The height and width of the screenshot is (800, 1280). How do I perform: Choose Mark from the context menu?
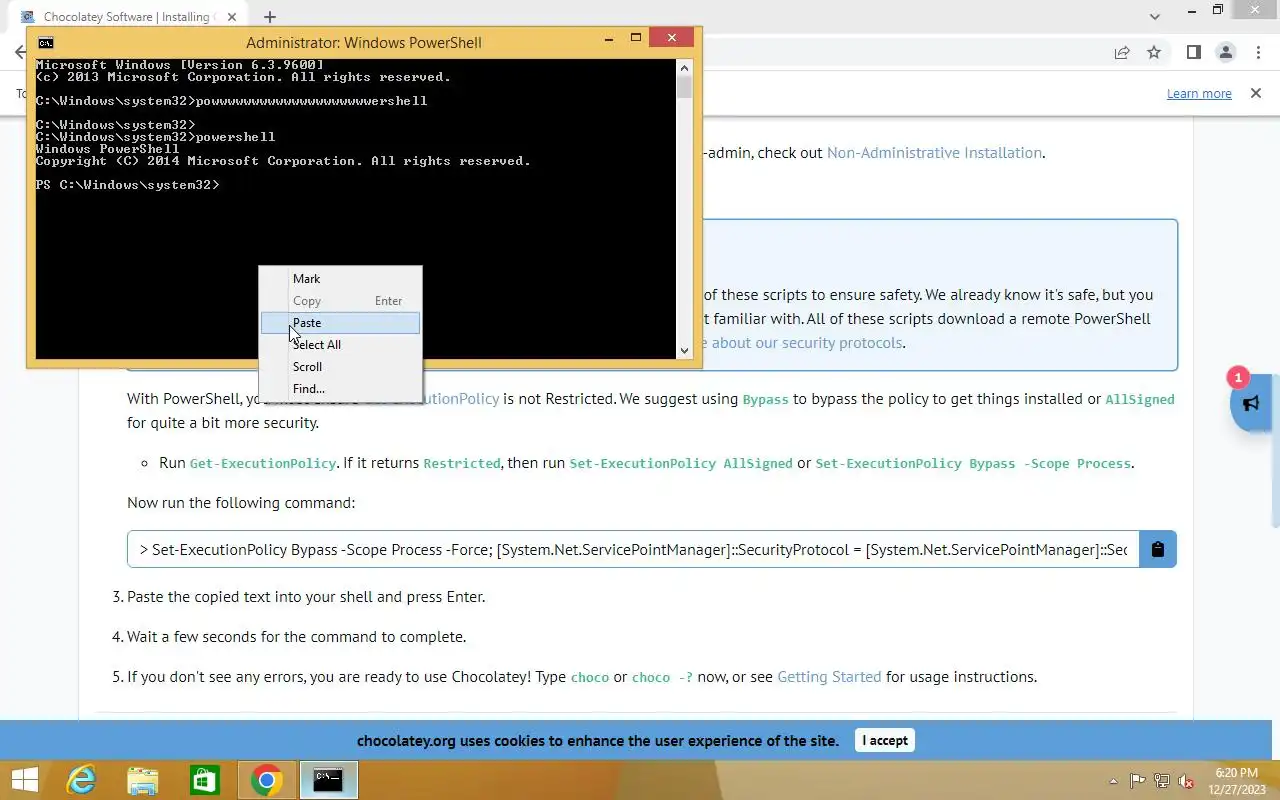click(x=340, y=279)
